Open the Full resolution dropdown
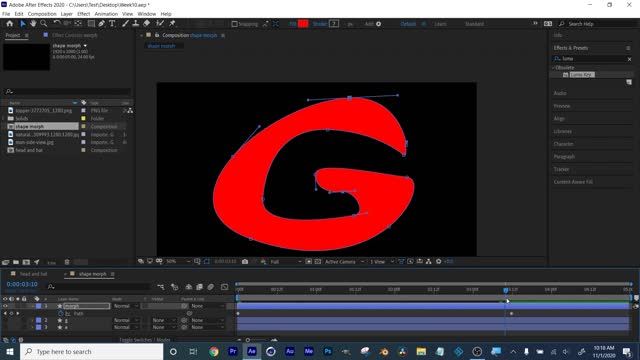This screenshot has height=360, width=640. (x=286, y=261)
